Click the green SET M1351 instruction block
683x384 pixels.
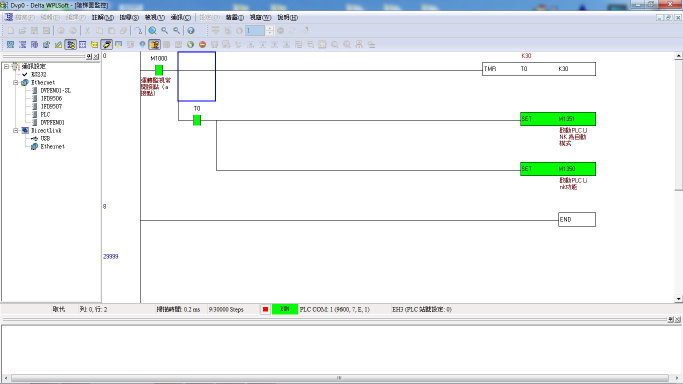558,119
